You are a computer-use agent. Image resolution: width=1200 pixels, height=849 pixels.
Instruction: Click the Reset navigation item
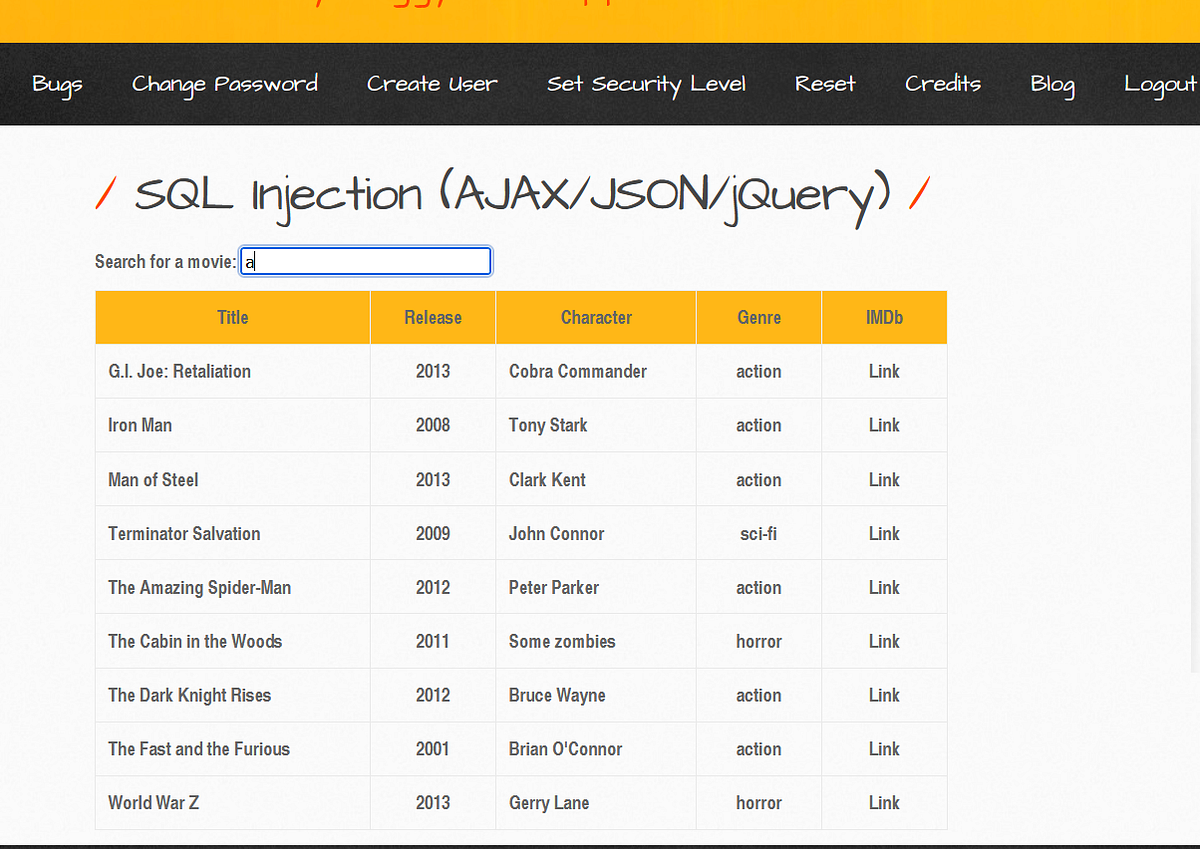[825, 84]
